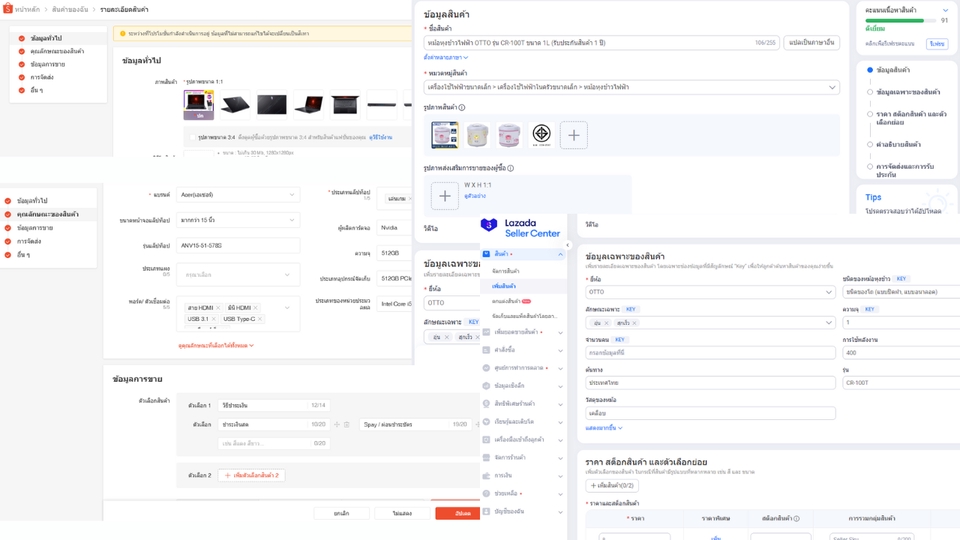Select the laptop cover image thumbnail

(198, 105)
